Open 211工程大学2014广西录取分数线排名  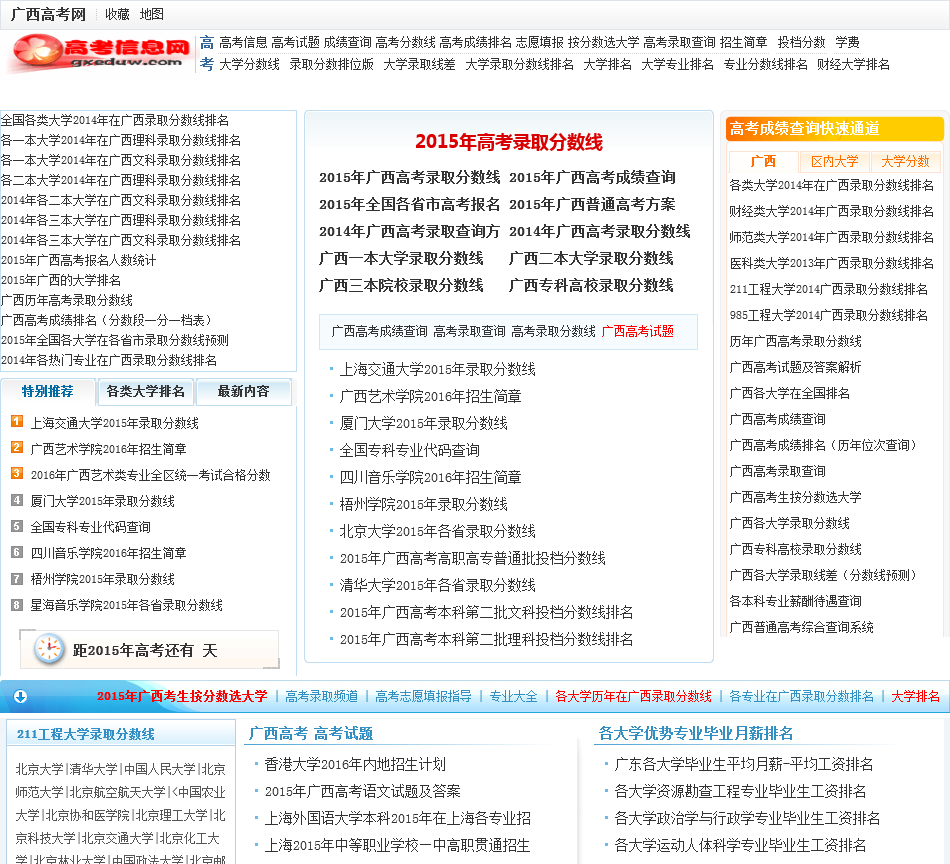click(x=828, y=290)
